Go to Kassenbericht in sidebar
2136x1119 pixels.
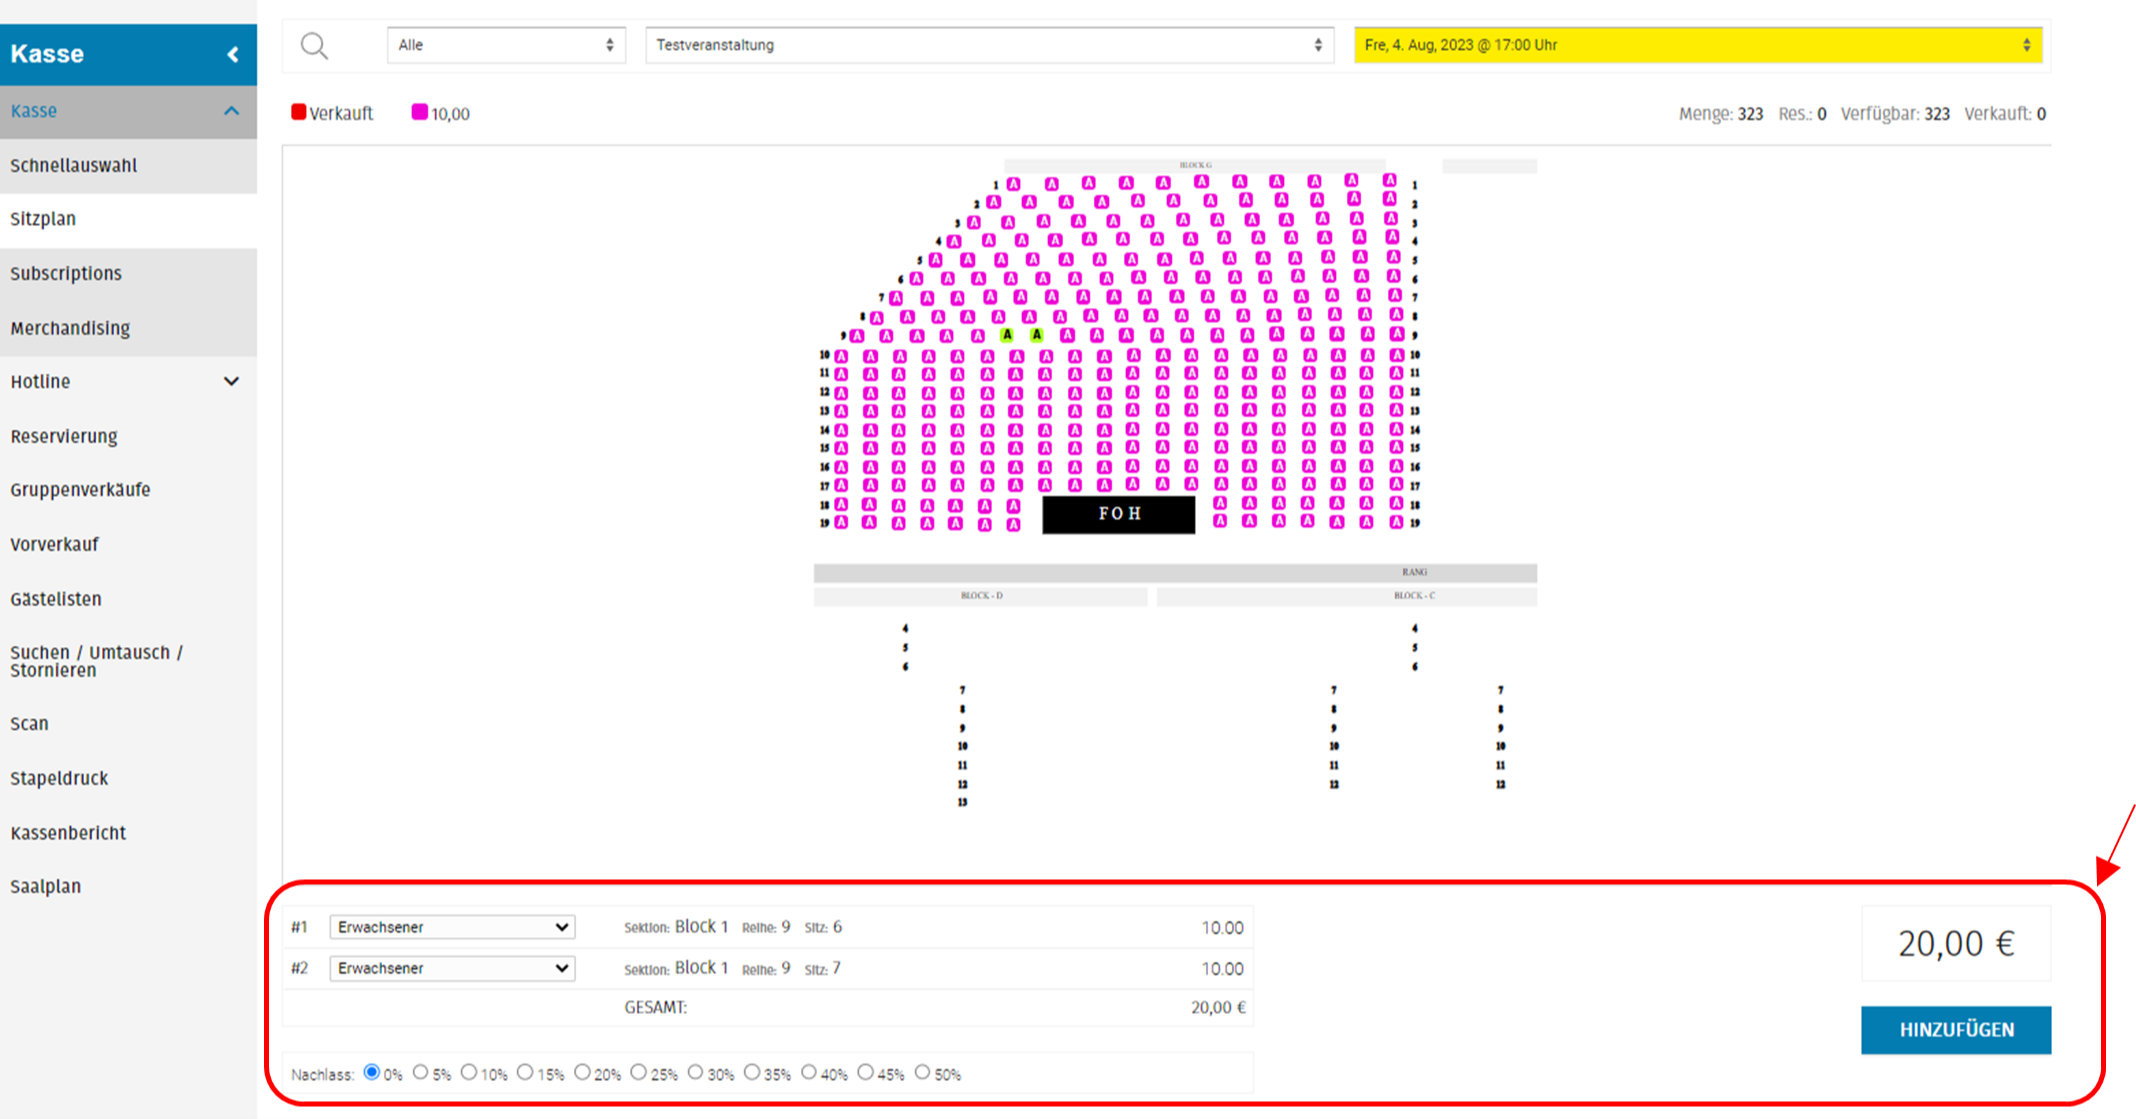pyautogui.click(x=68, y=833)
